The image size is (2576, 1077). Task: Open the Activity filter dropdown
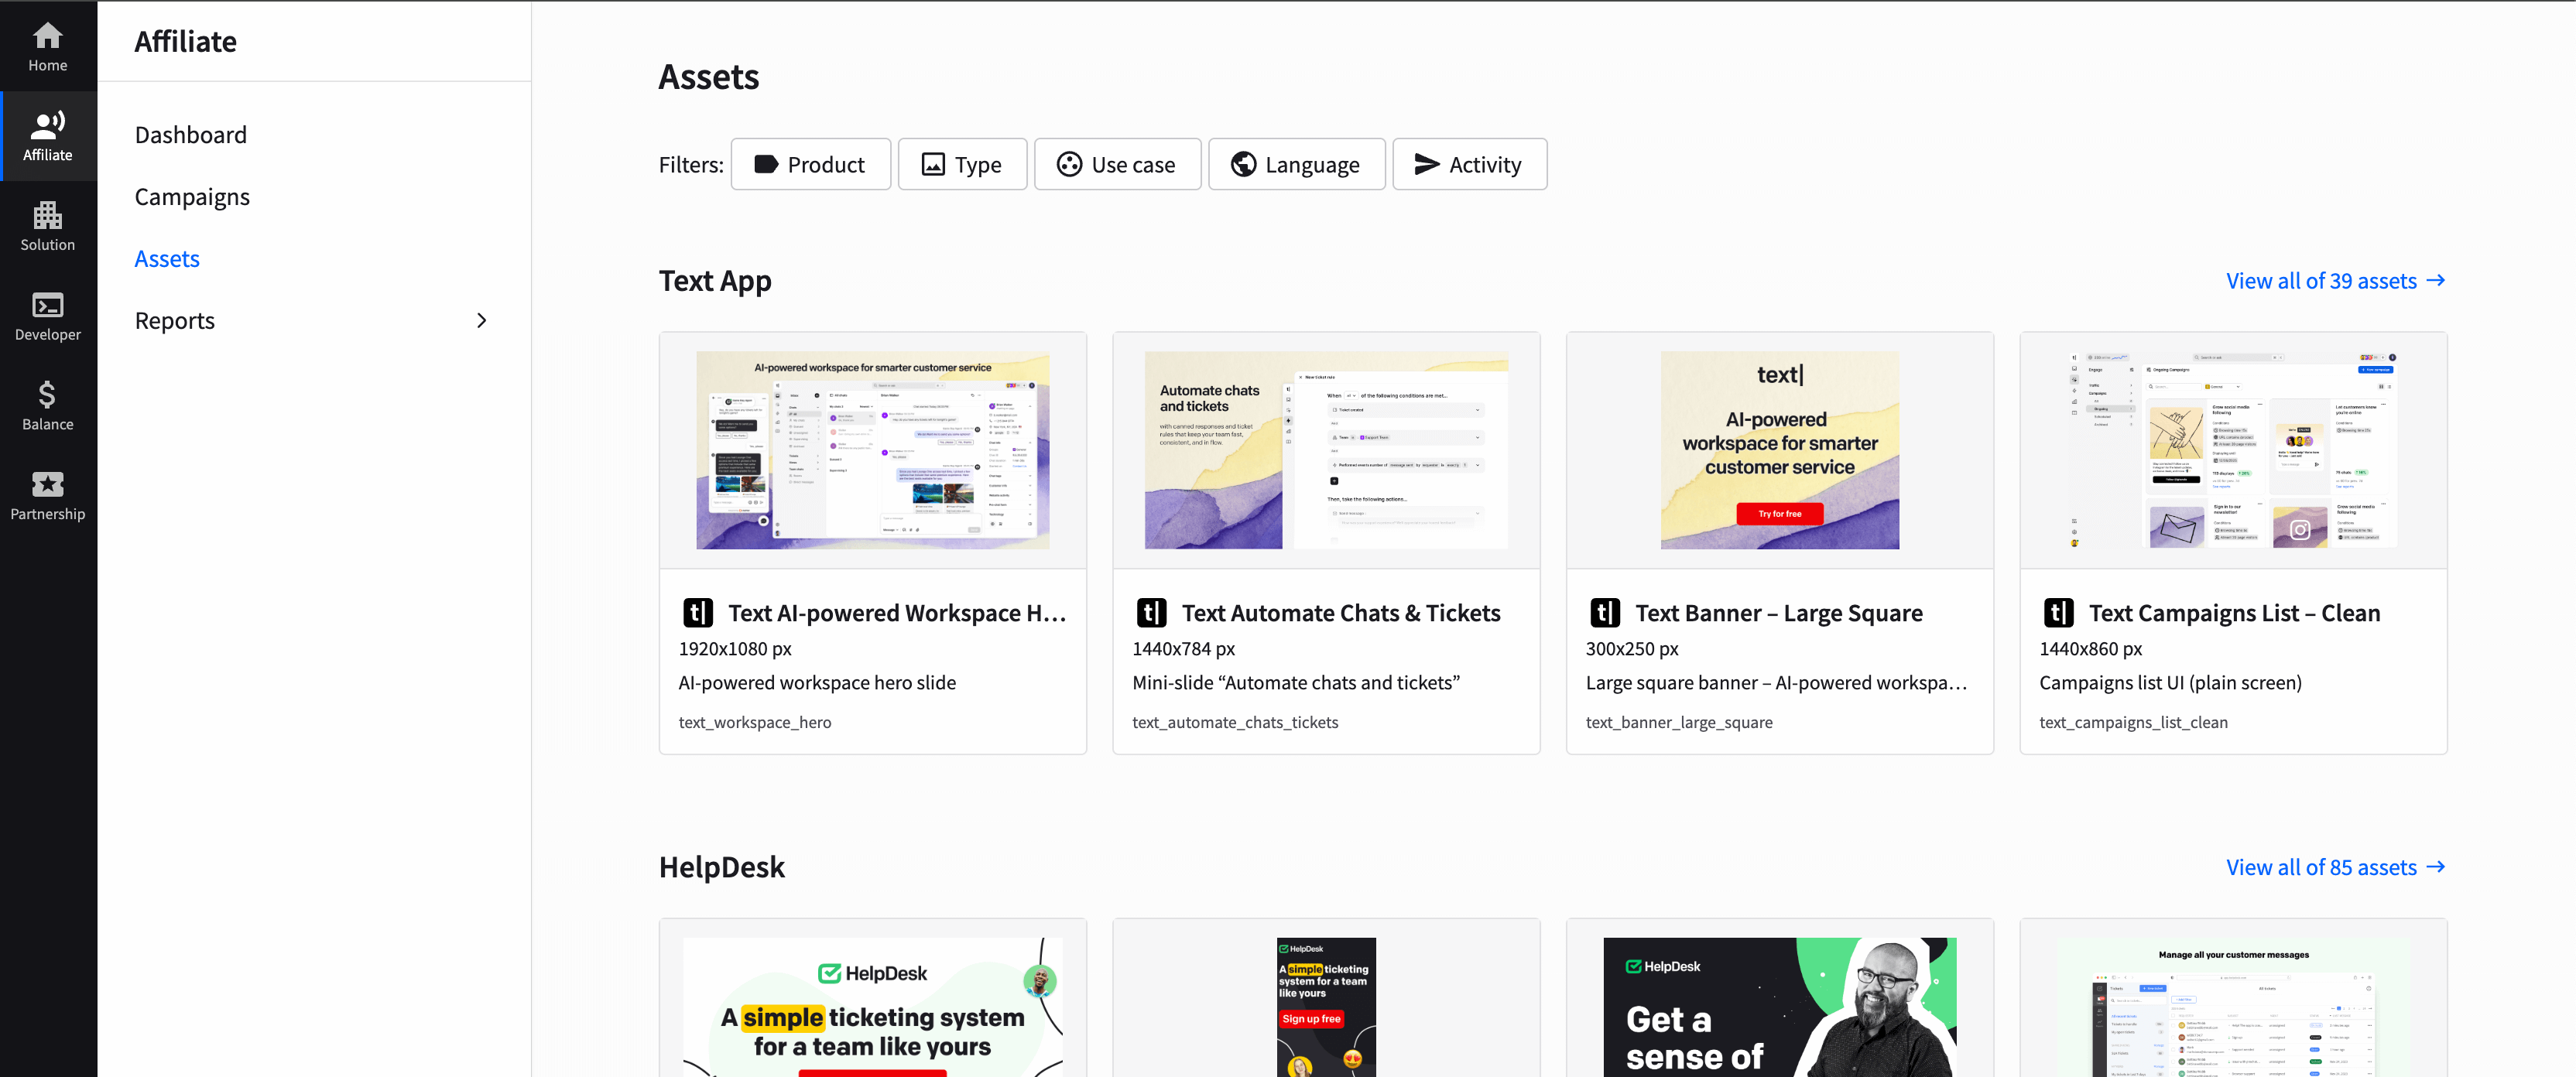(1469, 164)
